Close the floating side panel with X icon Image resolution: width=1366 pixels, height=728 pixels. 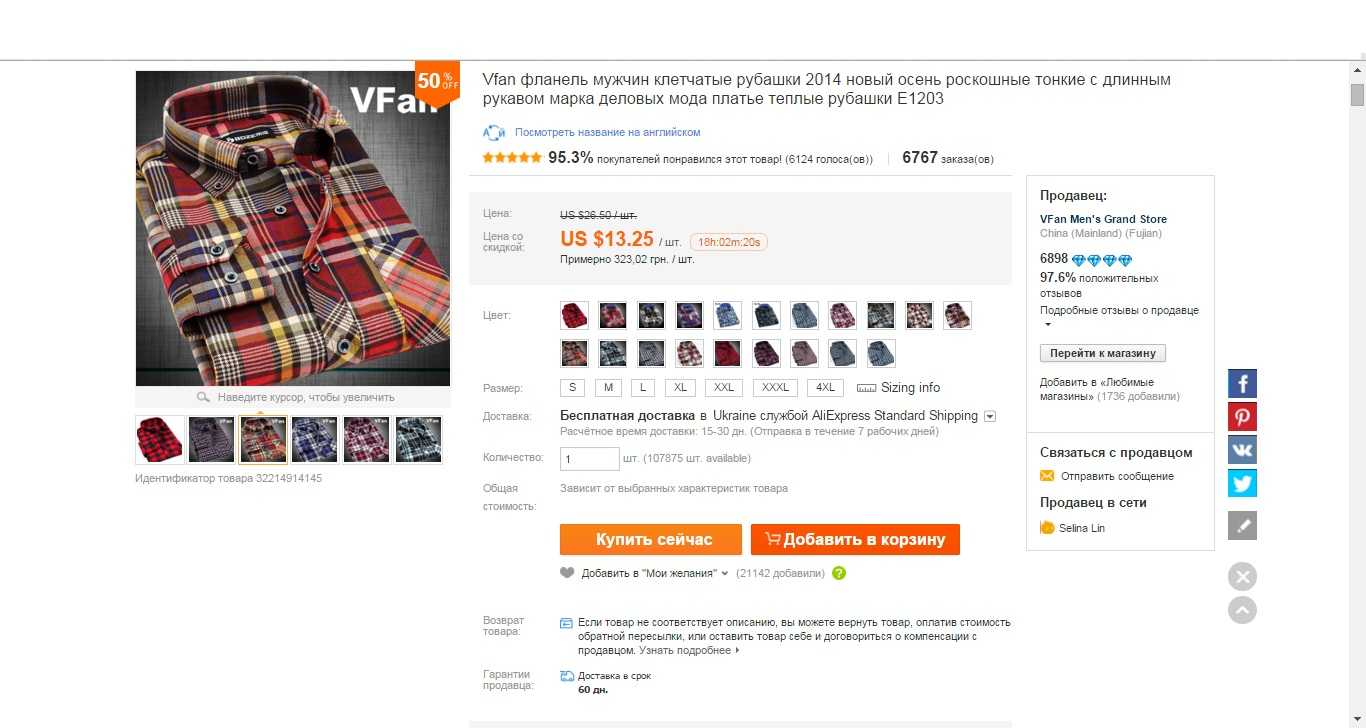point(1242,576)
